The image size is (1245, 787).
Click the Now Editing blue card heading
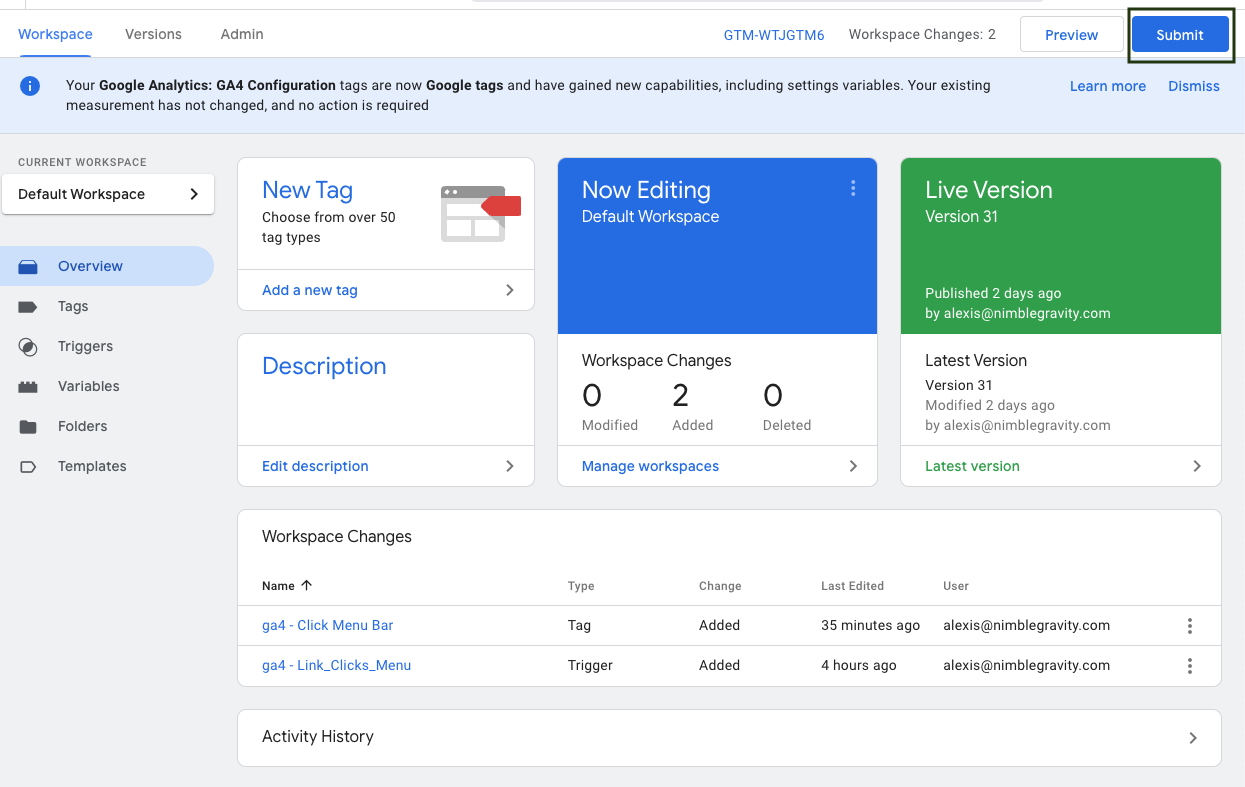click(x=646, y=190)
